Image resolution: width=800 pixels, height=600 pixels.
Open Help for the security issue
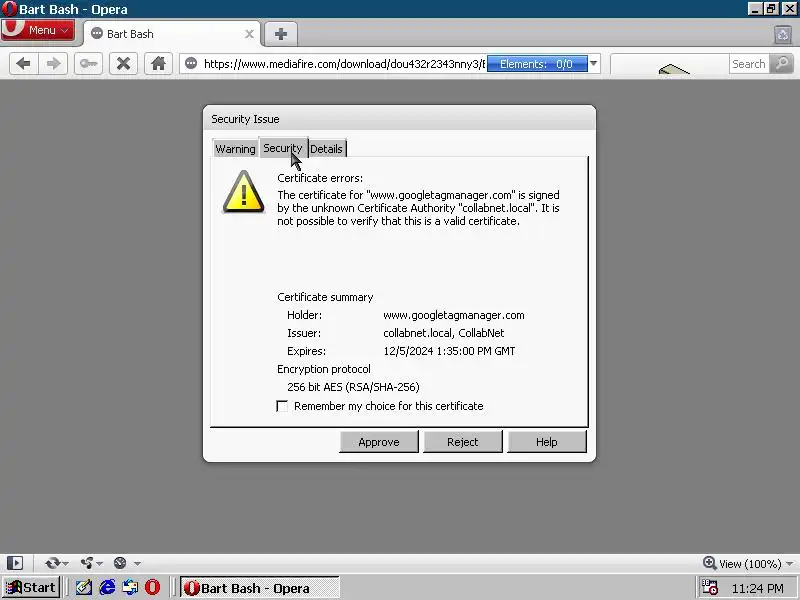[x=546, y=442]
